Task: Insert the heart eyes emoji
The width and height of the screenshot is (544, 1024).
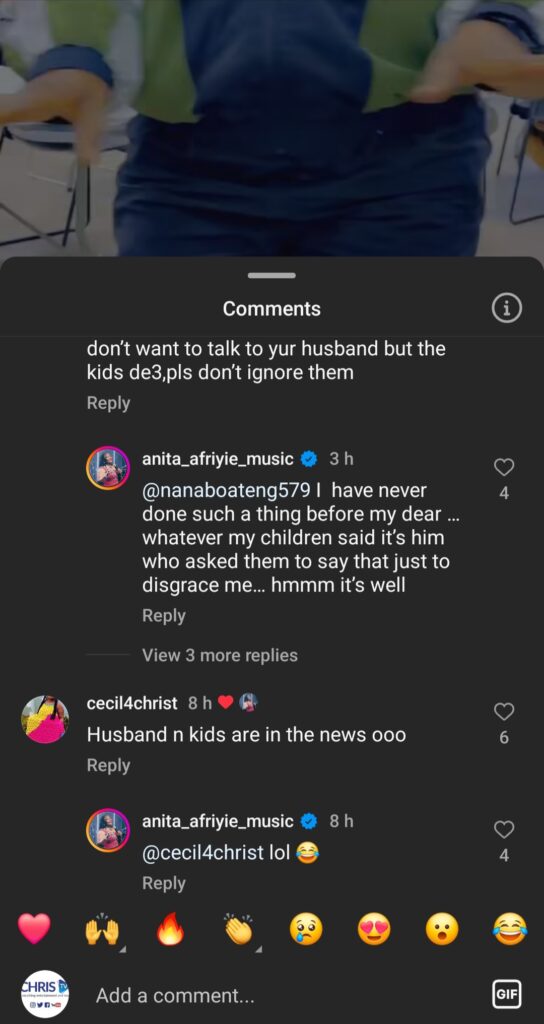Action: point(374,929)
